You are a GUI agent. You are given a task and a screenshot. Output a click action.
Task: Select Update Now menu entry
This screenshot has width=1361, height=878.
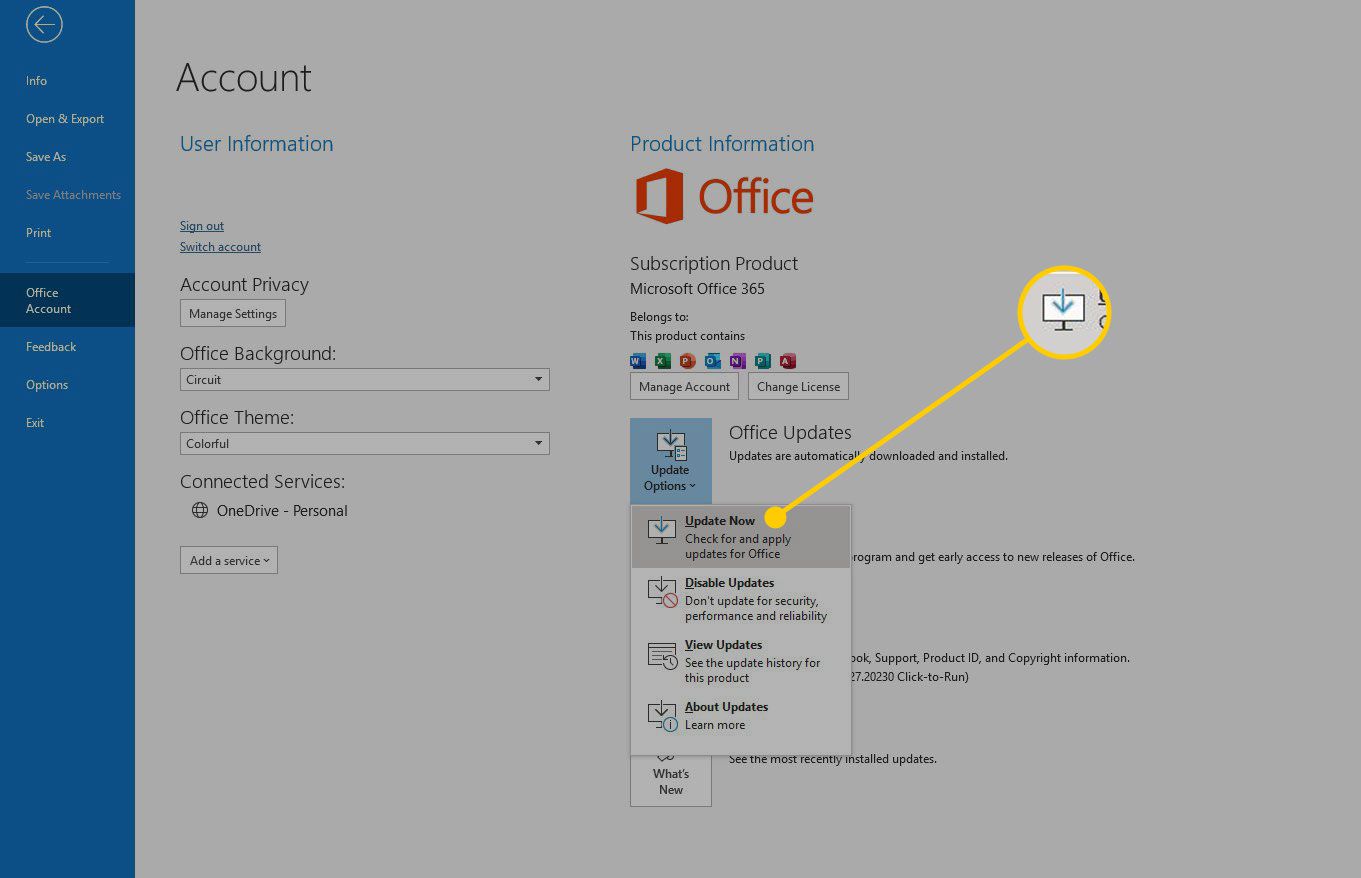[741, 537]
